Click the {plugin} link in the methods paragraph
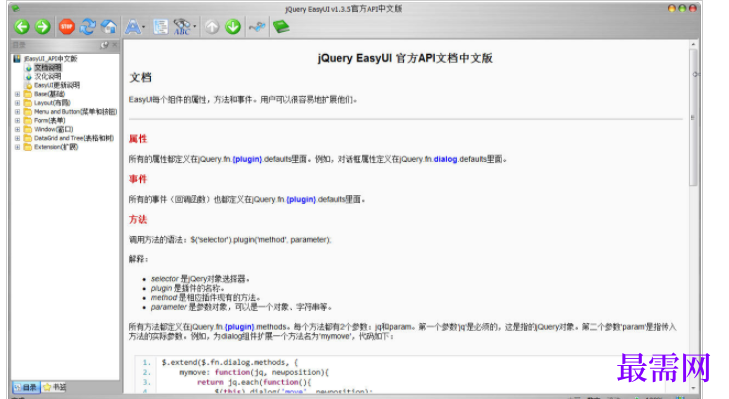Image resolution: width=729 pixels, height=399 pixels. 240,327
